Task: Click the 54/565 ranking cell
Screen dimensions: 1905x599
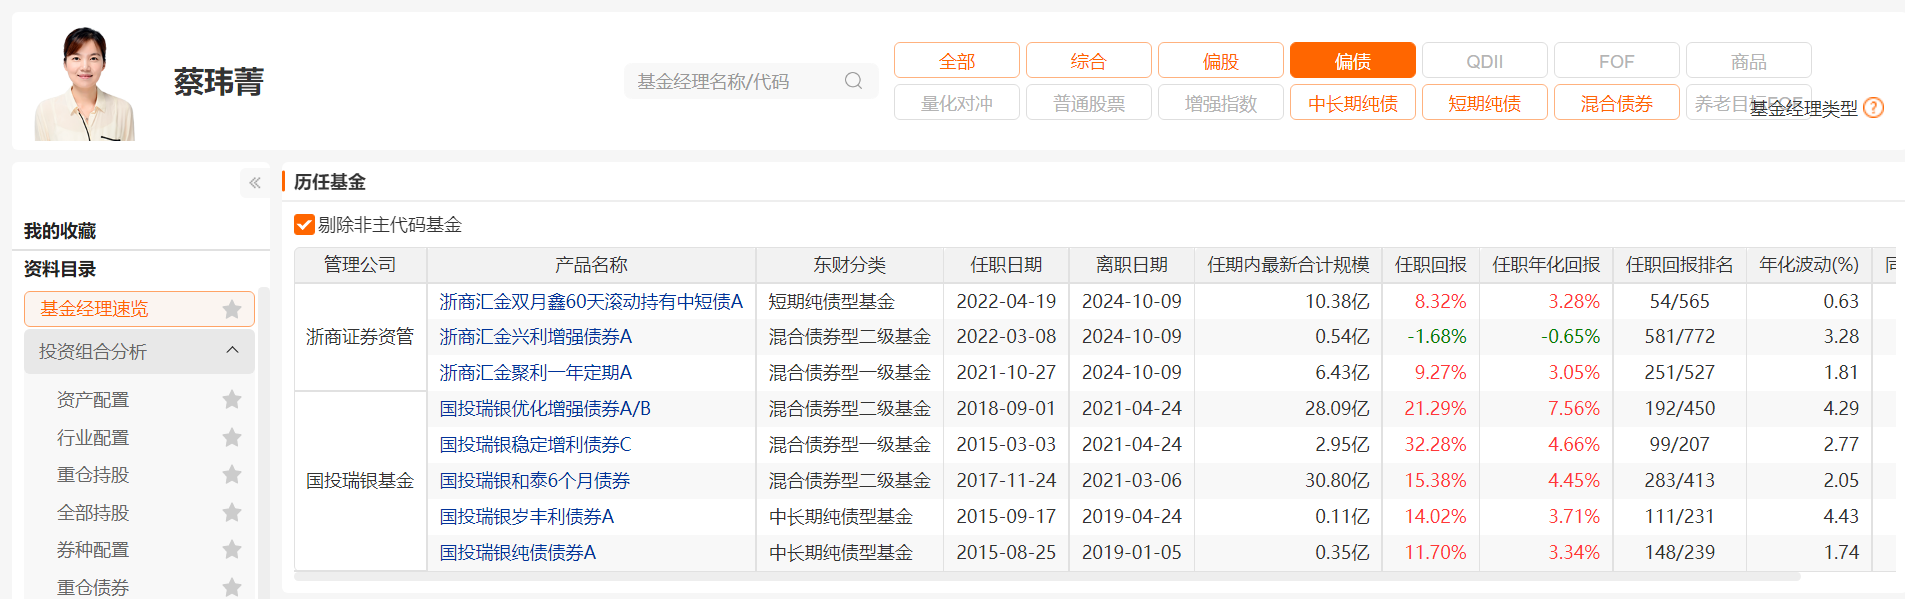Action: (1680, 301)
